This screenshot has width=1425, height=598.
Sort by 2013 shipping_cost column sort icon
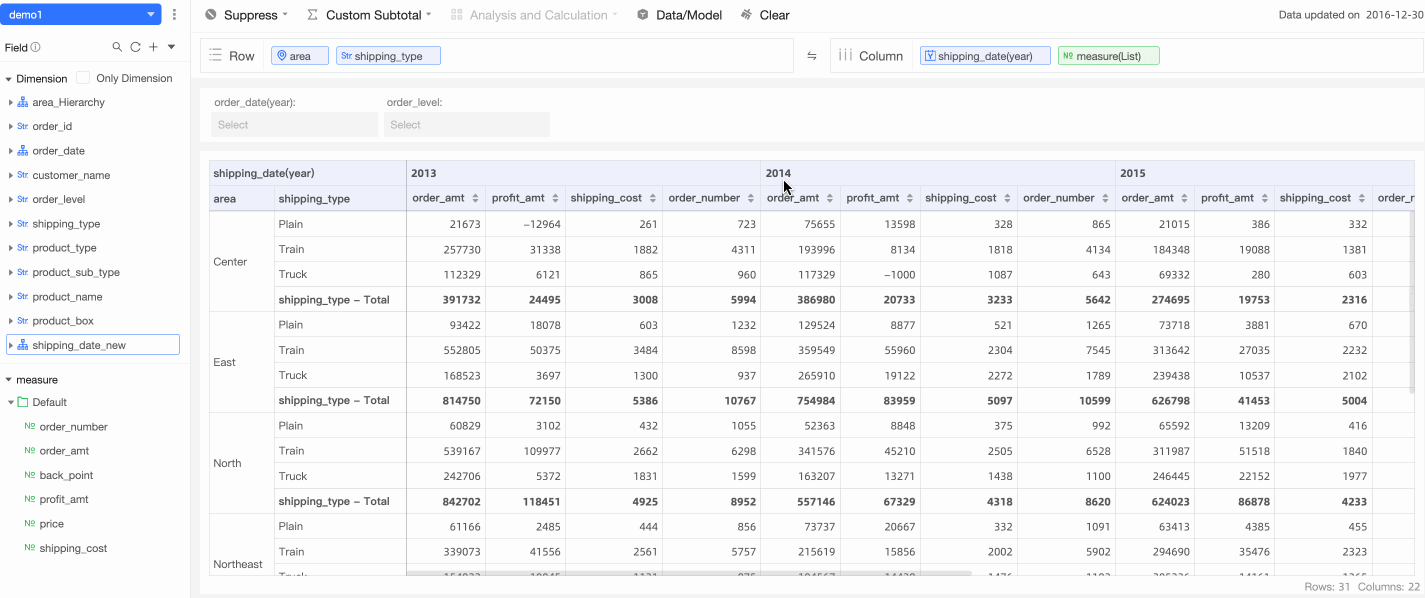(652, 199)
